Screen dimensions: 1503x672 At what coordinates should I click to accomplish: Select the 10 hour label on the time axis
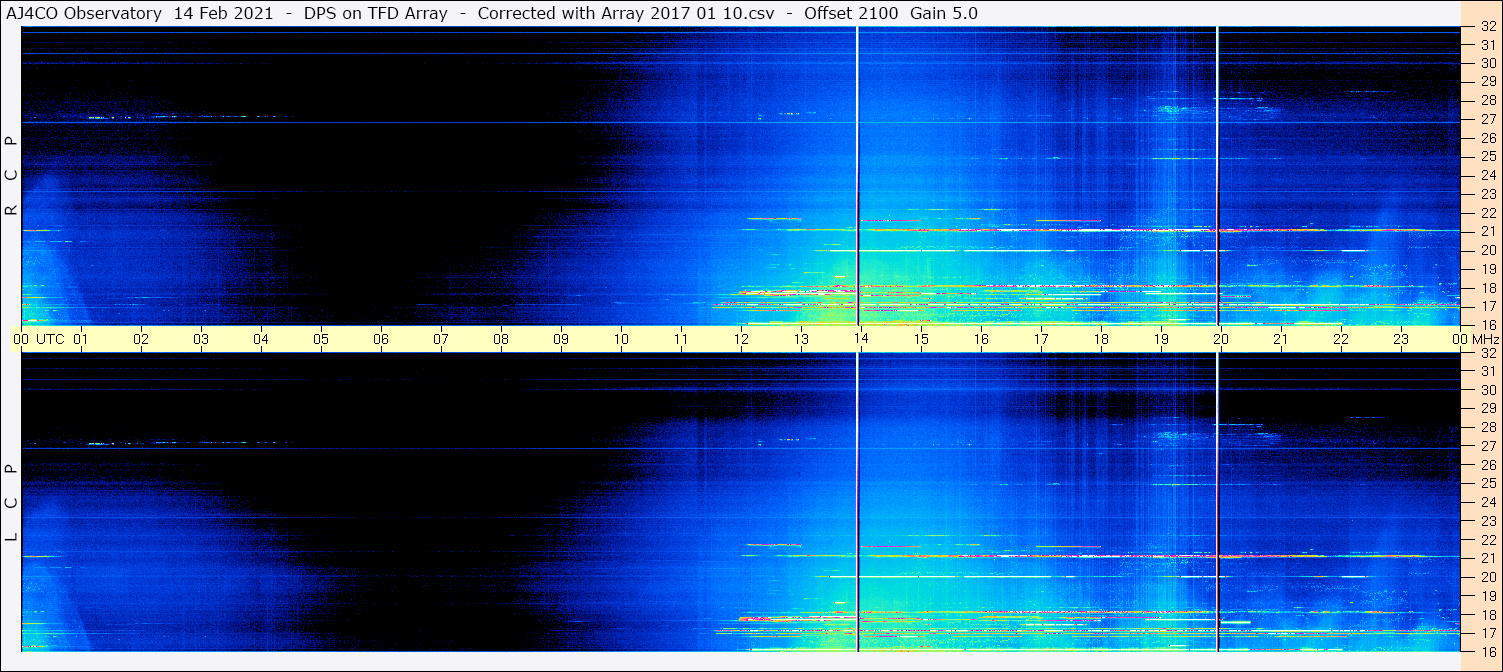(x=621, y=339)
